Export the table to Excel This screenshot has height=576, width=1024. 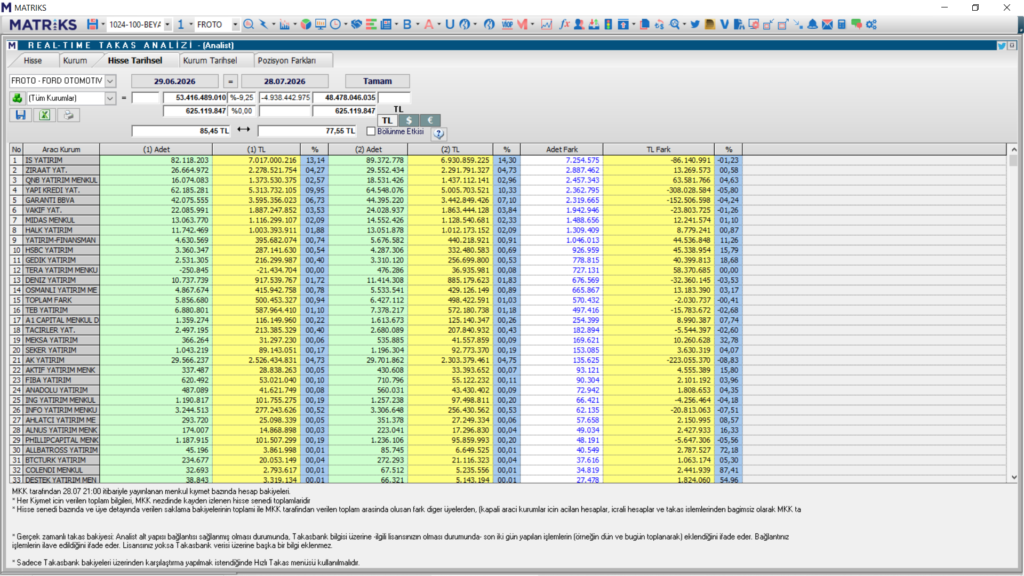pyautogui.click(x=44, y=115)
